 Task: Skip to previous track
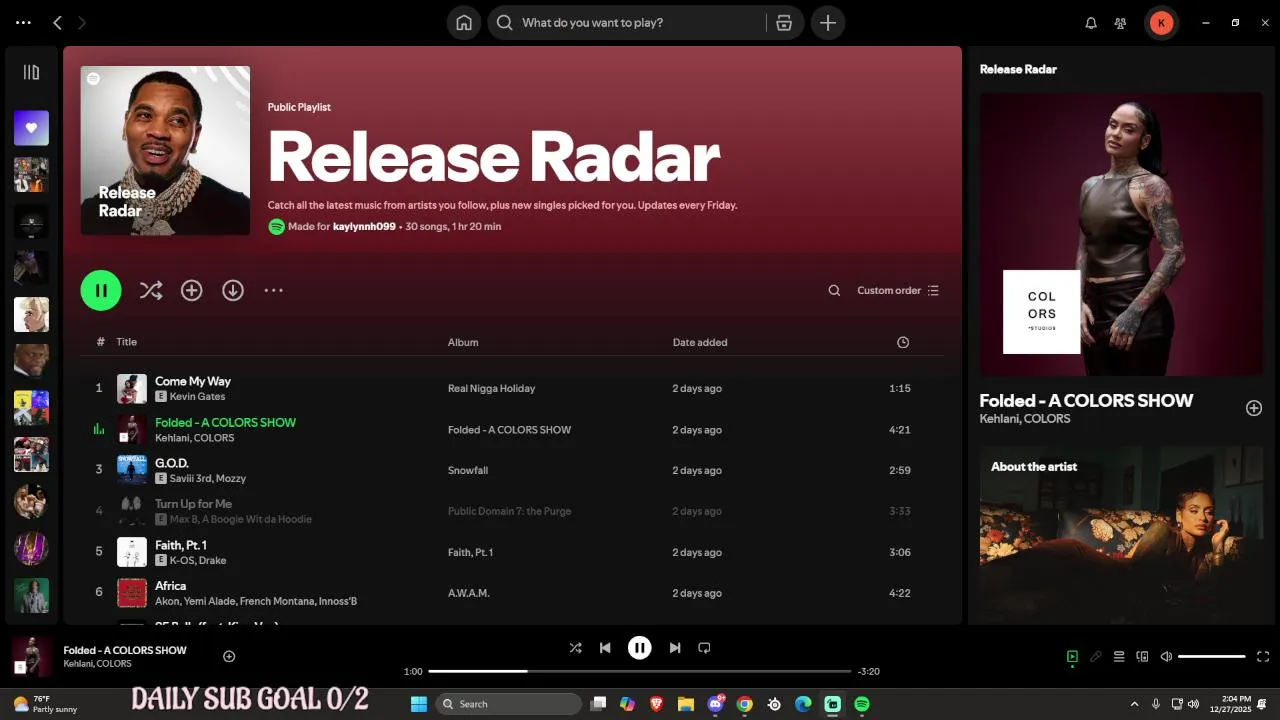pyautogui.click(x=605, y=648)
